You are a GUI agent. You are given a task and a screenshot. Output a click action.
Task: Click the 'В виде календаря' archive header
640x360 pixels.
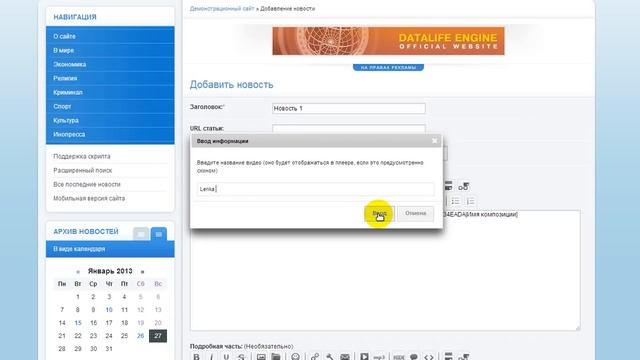pyautogui.click(x=110, y=249)
